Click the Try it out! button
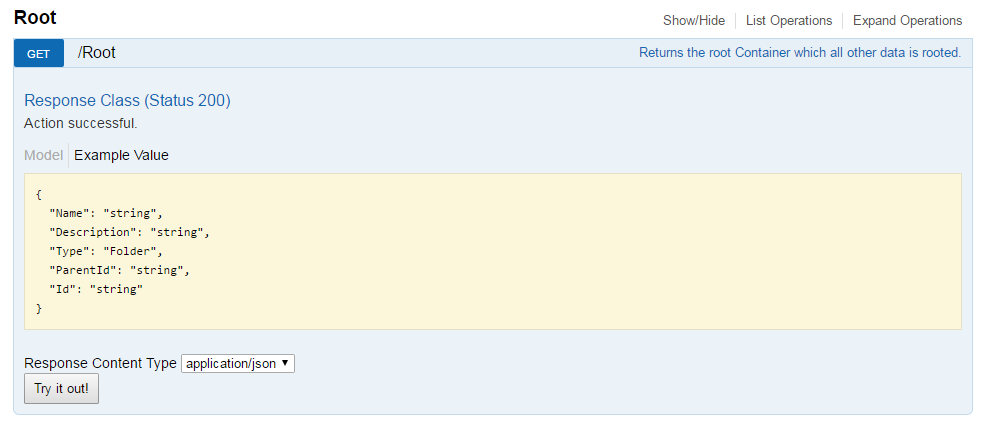This screenshot has width=984, height=424. (62, 389)
